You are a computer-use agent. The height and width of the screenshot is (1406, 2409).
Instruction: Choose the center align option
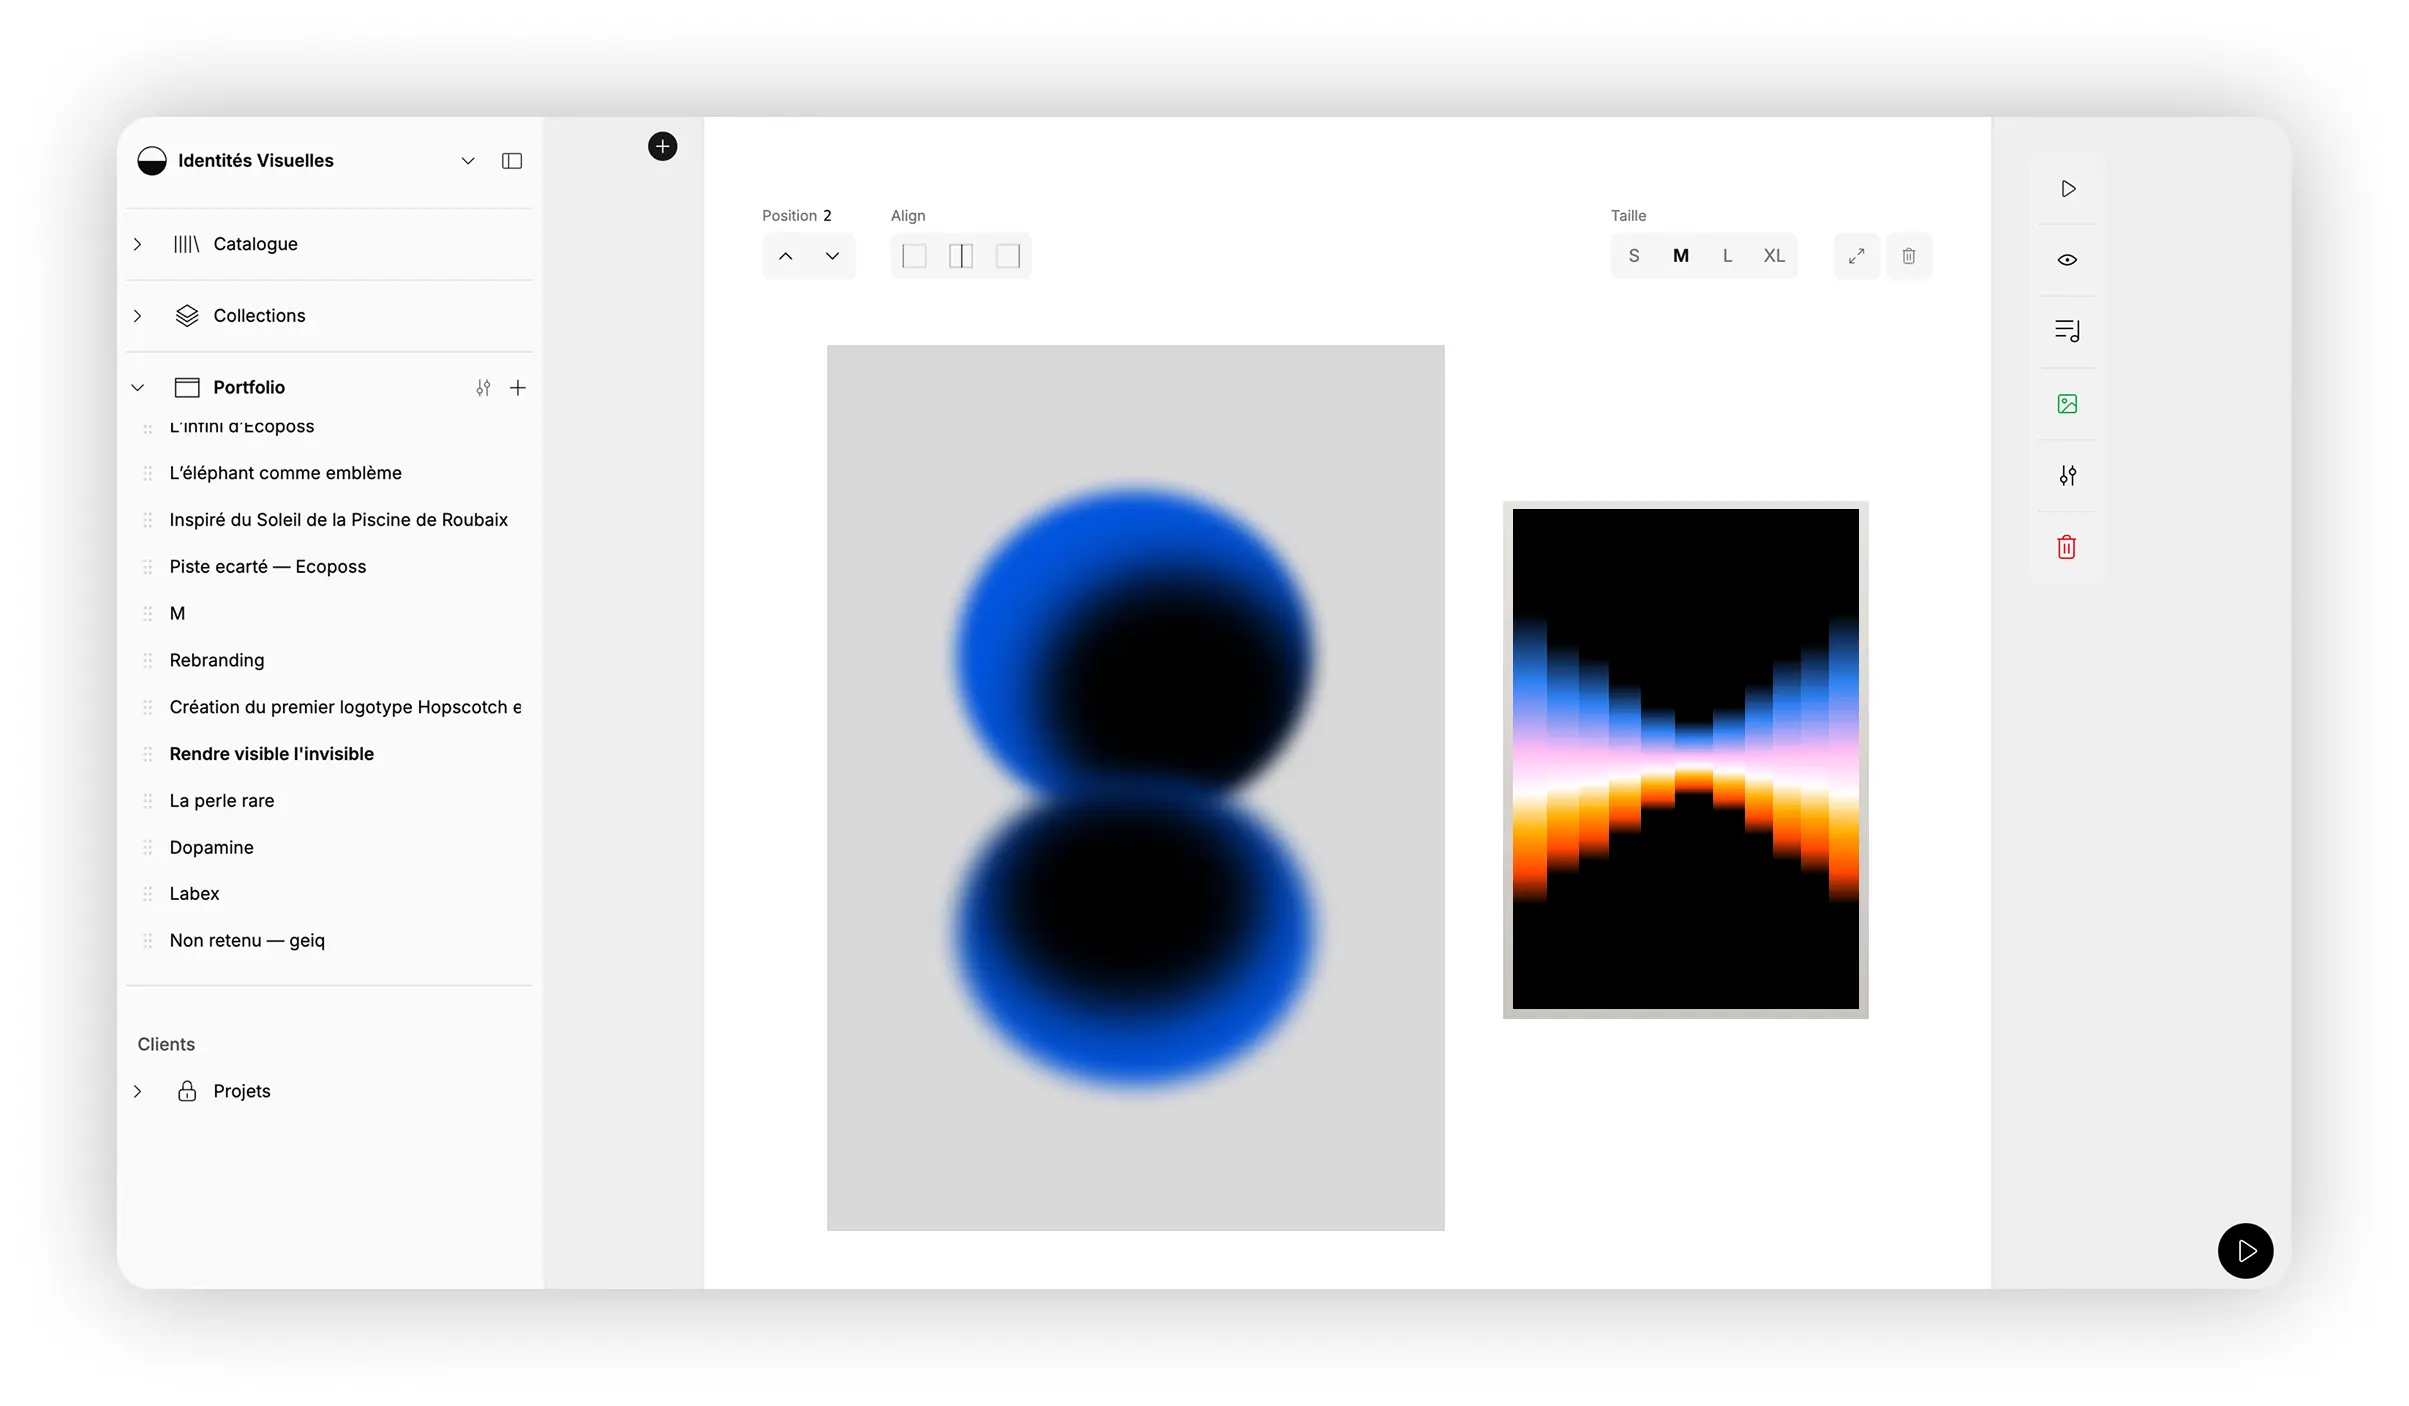click(960, 256)
